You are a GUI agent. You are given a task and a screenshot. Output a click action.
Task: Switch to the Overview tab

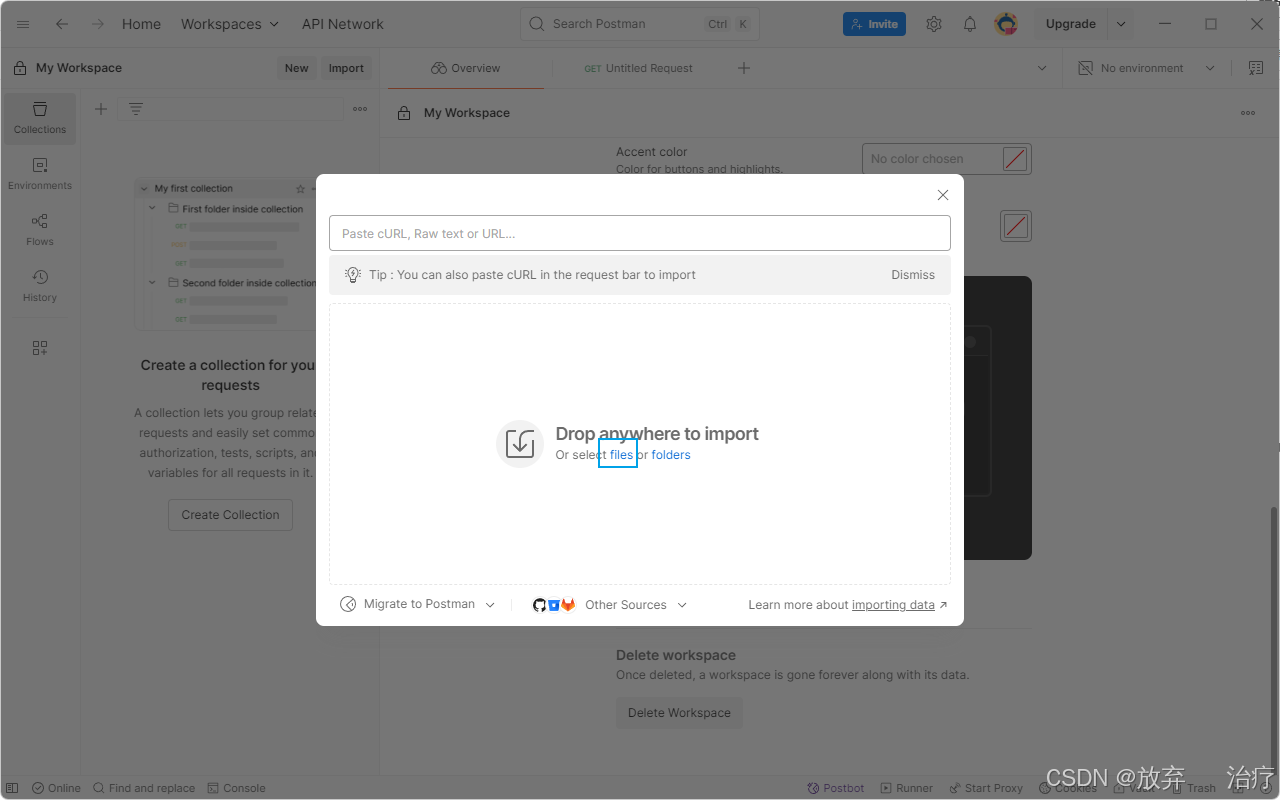pyautogui.click(x=466, y=68)
